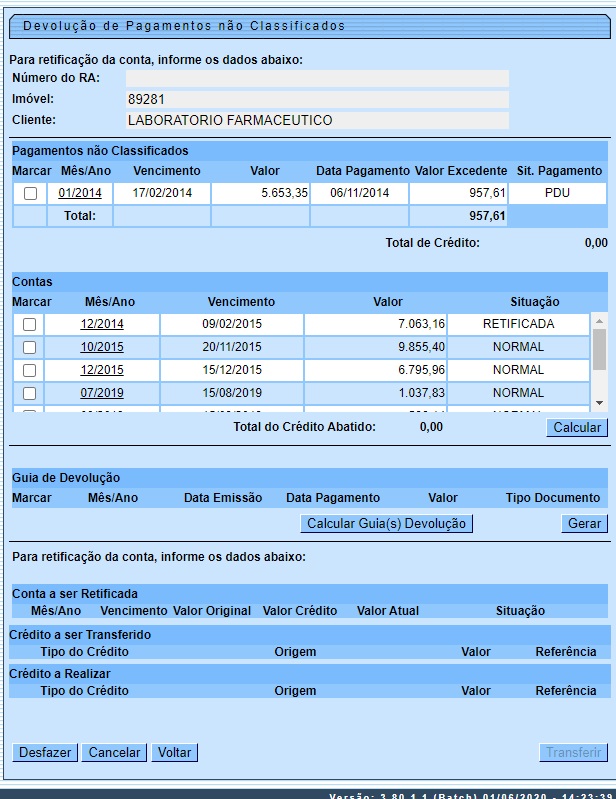616x799 pixels.
Task: Open the 07/2019 account link
Action: point(102,393)
